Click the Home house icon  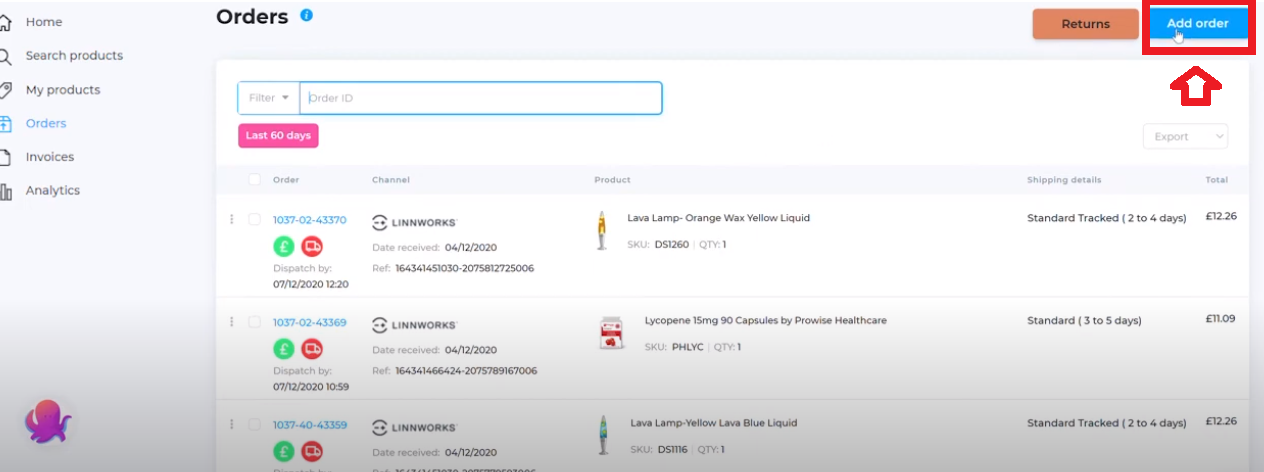tap(5, 22)
